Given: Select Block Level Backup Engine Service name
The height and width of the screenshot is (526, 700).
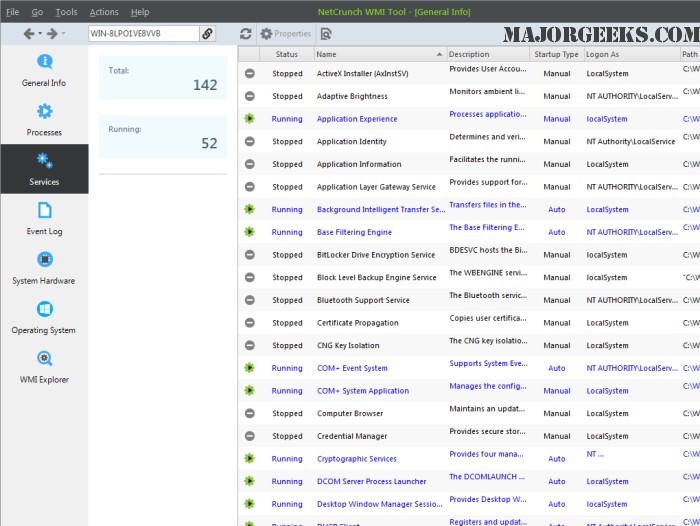Looking at the screenshot, I should tap(376, 277).
